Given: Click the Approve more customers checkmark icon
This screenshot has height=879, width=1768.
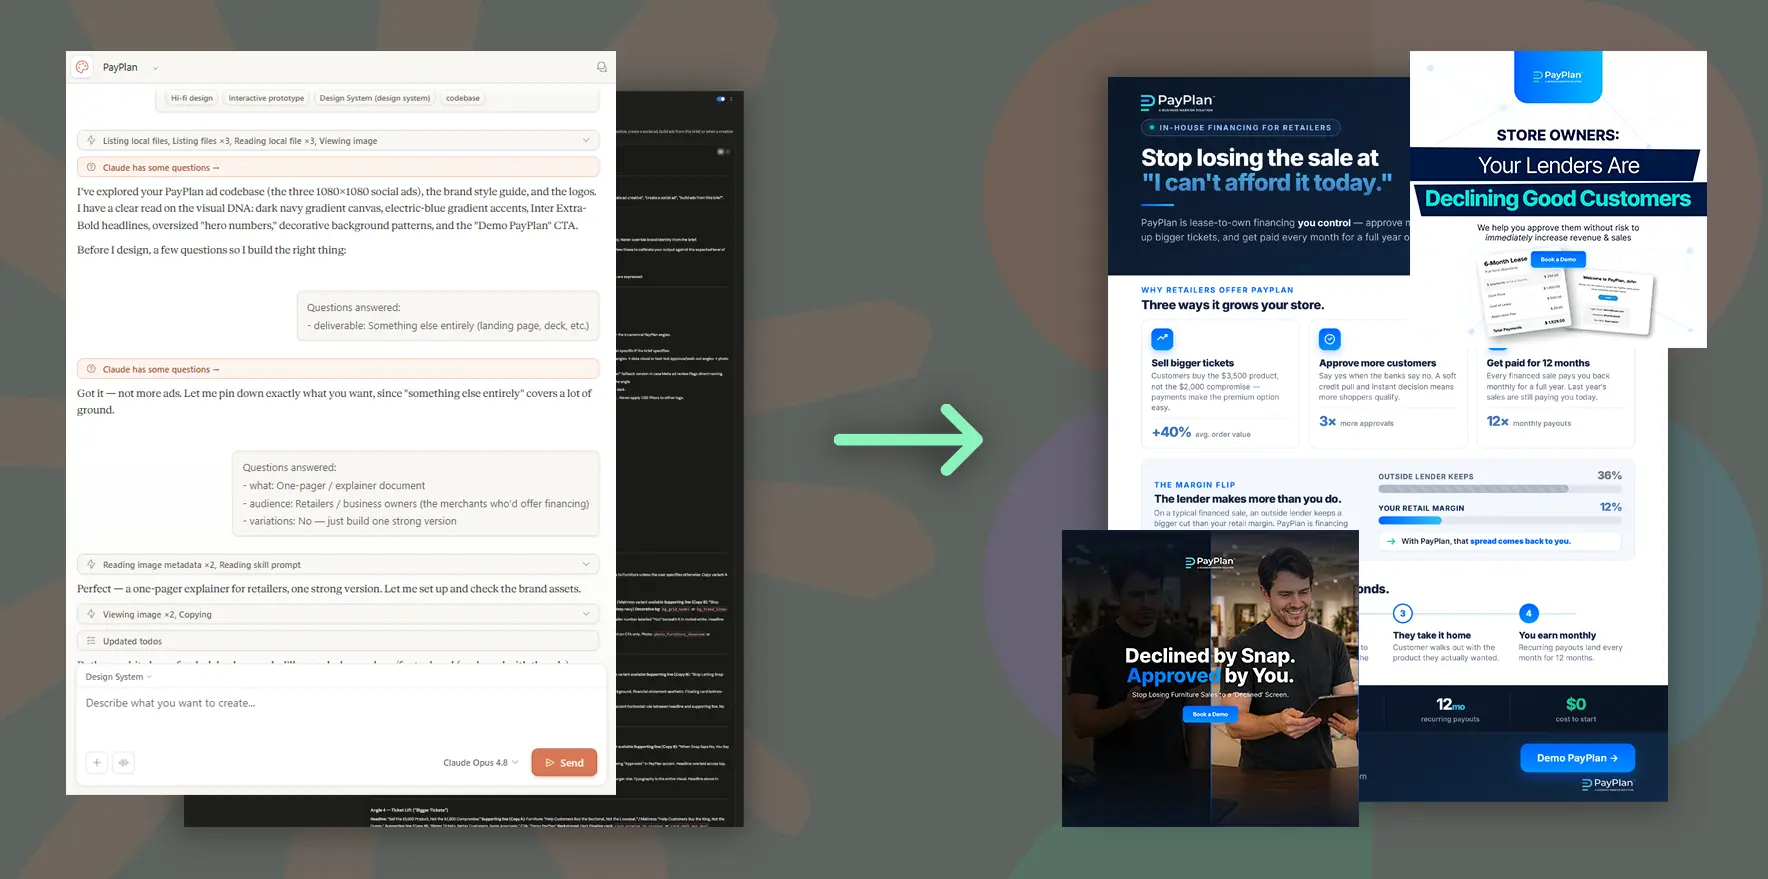Looking at the screenshot, I should point(1330,339).
